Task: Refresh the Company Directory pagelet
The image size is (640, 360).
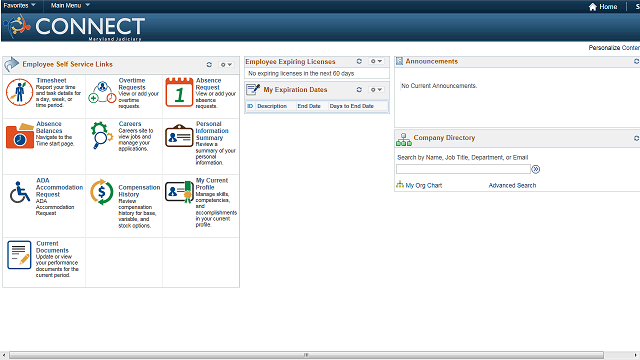Action: pos(636,138)
